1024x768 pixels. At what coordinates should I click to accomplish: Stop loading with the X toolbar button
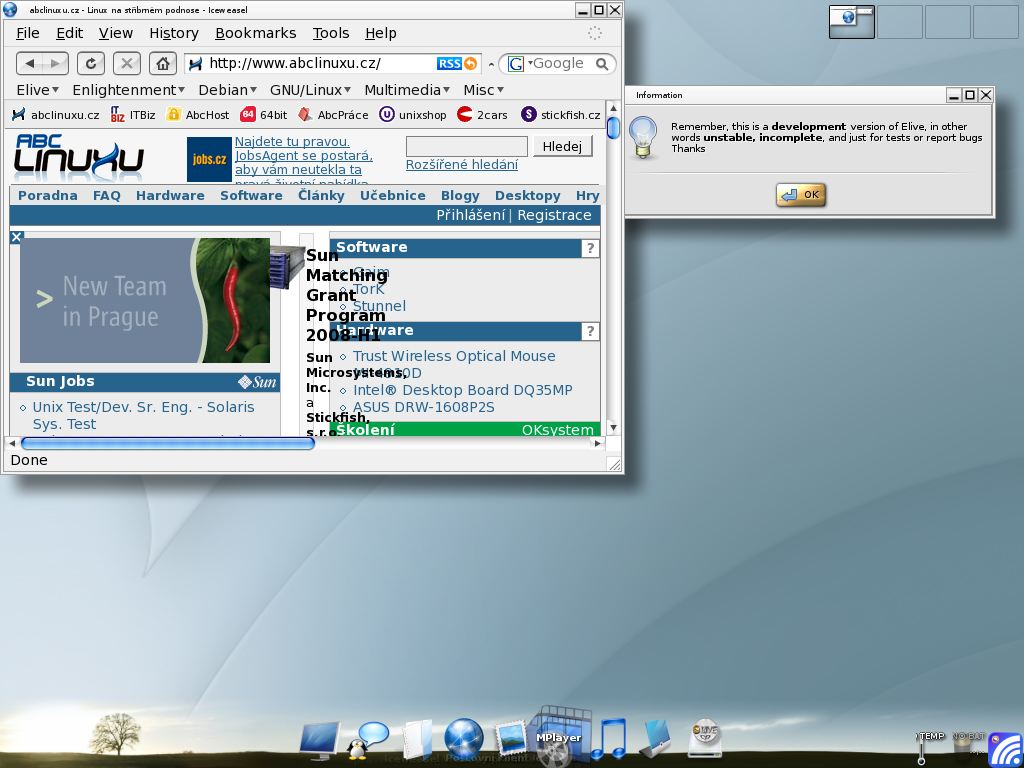click(x=127, y=63)
